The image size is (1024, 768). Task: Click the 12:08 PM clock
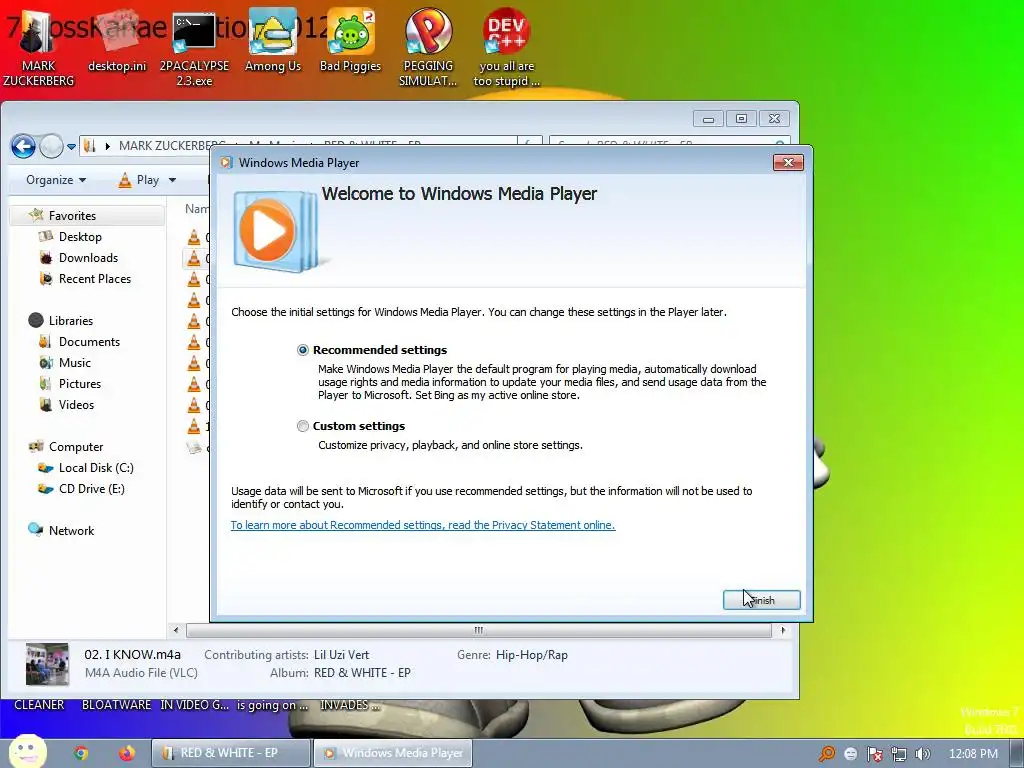point(973,754)
